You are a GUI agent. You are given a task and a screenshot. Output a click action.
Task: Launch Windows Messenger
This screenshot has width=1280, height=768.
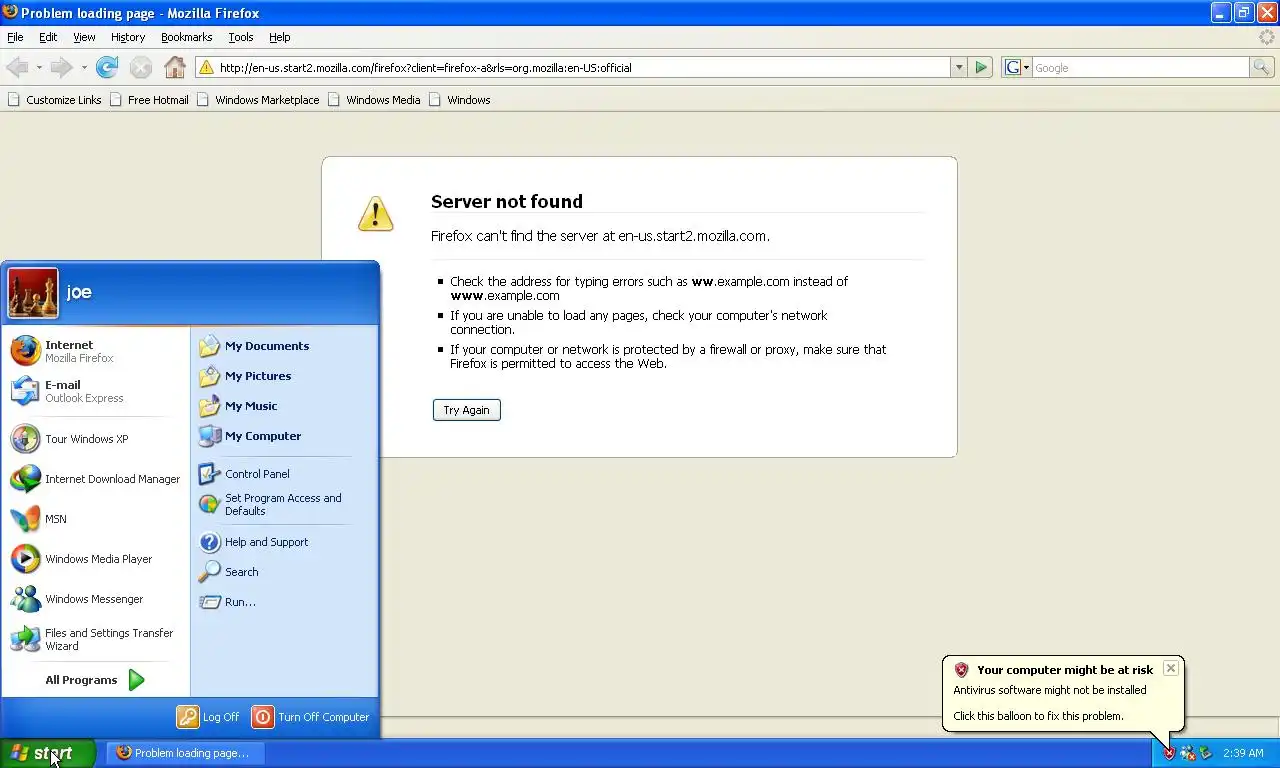point(95,599)
